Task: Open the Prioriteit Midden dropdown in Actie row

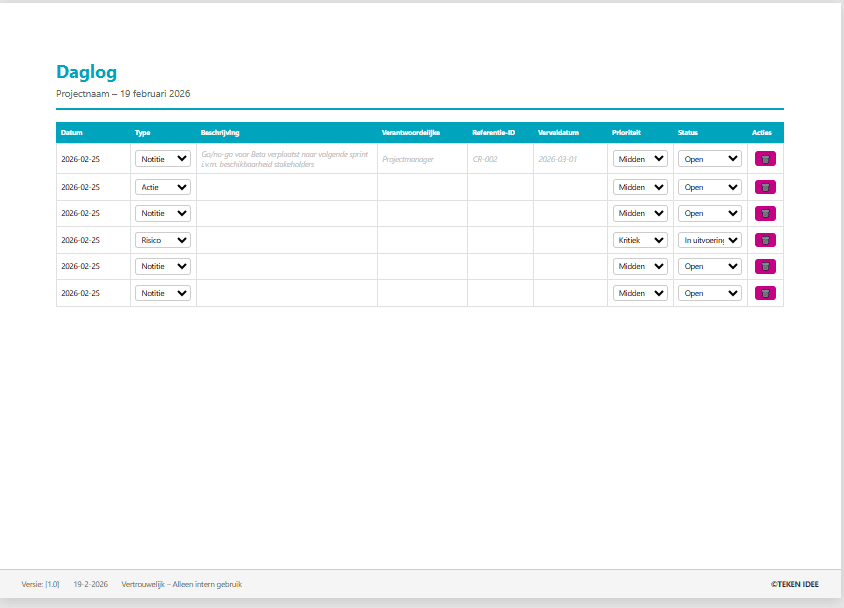Action: 640,187
